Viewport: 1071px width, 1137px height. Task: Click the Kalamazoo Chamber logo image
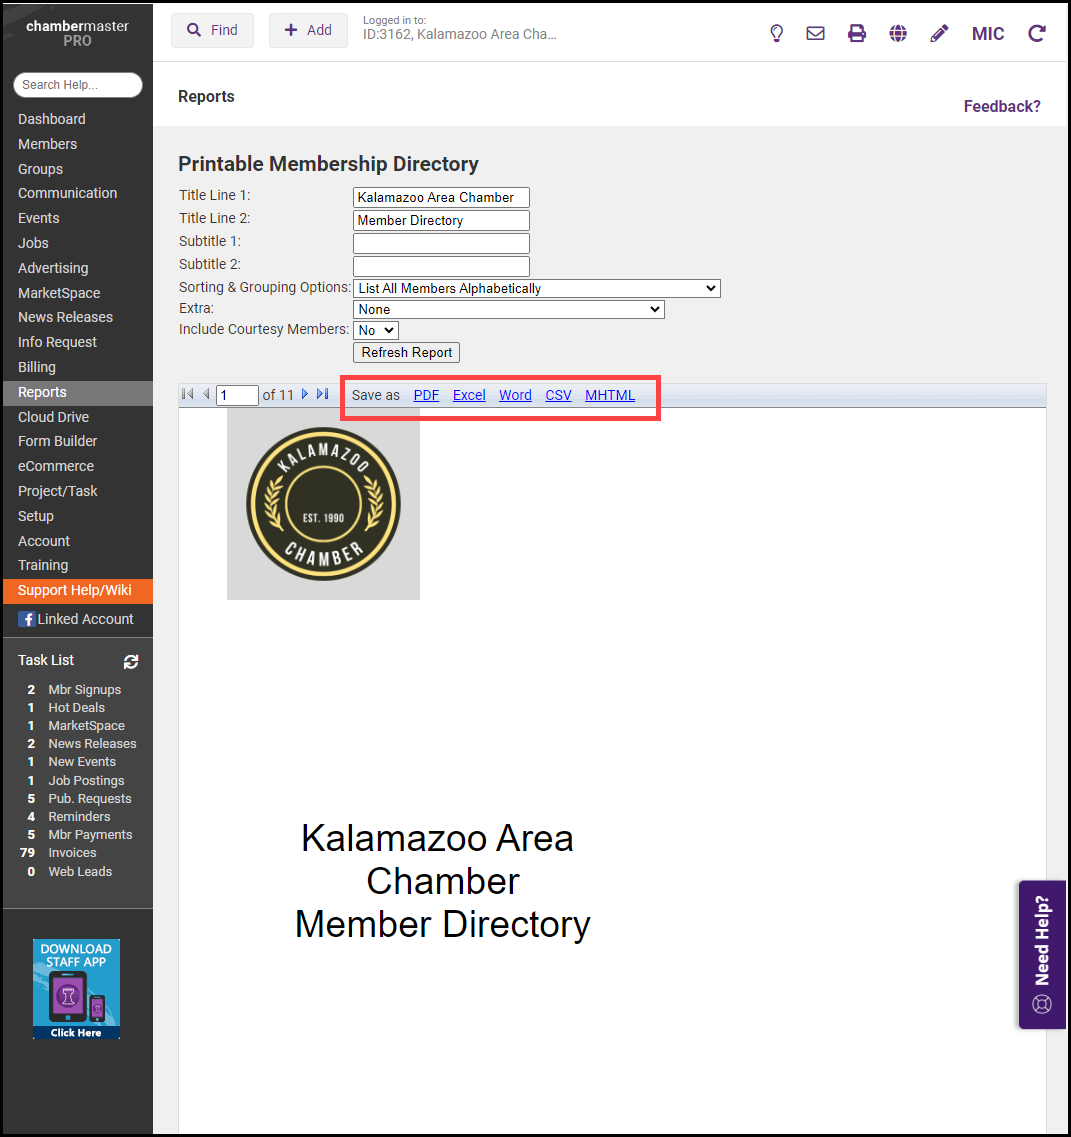pyautogui.click(x=323, y=504)
